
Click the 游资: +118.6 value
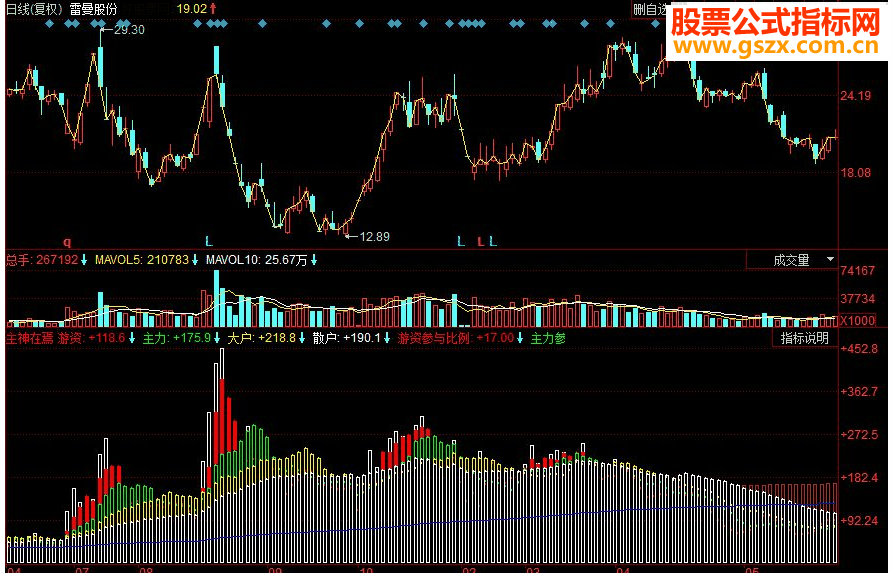[91, 338]
